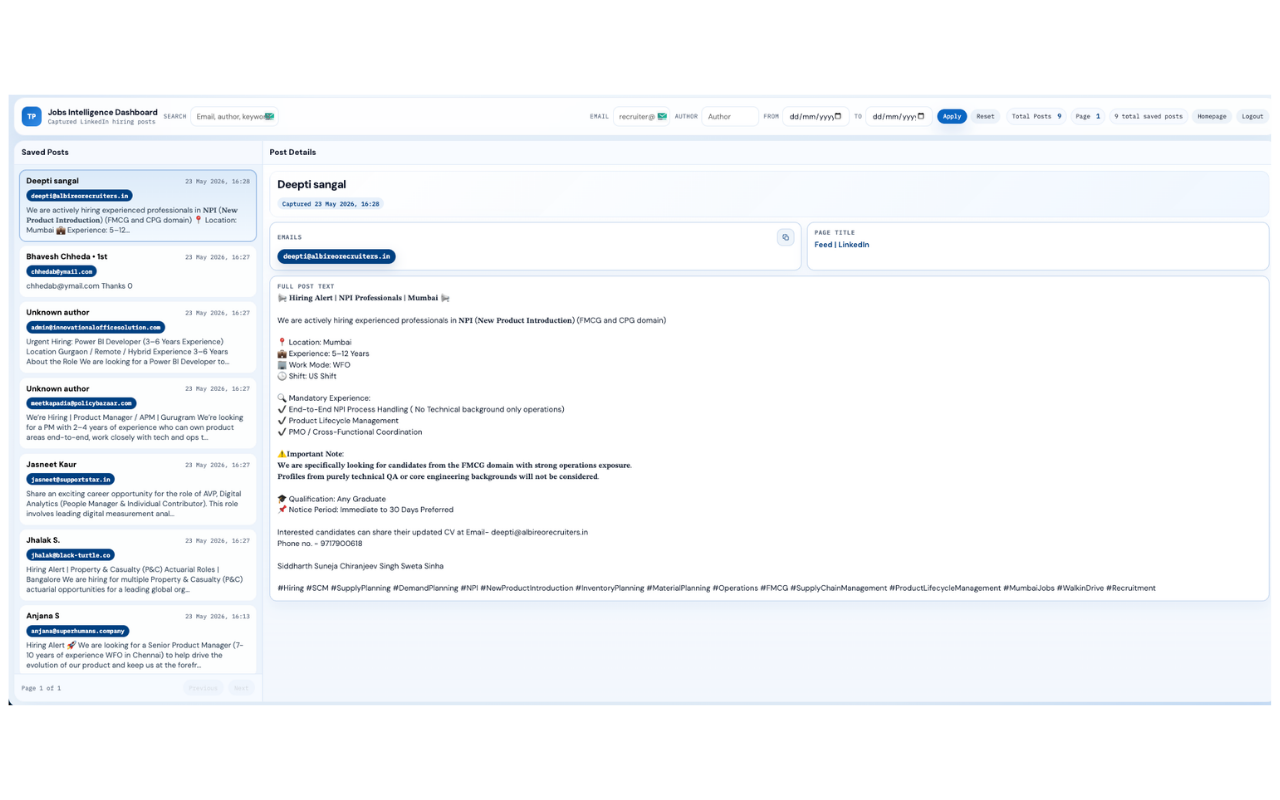Click admin@innovationalofficesolution.com email chip

click(96, 327)
